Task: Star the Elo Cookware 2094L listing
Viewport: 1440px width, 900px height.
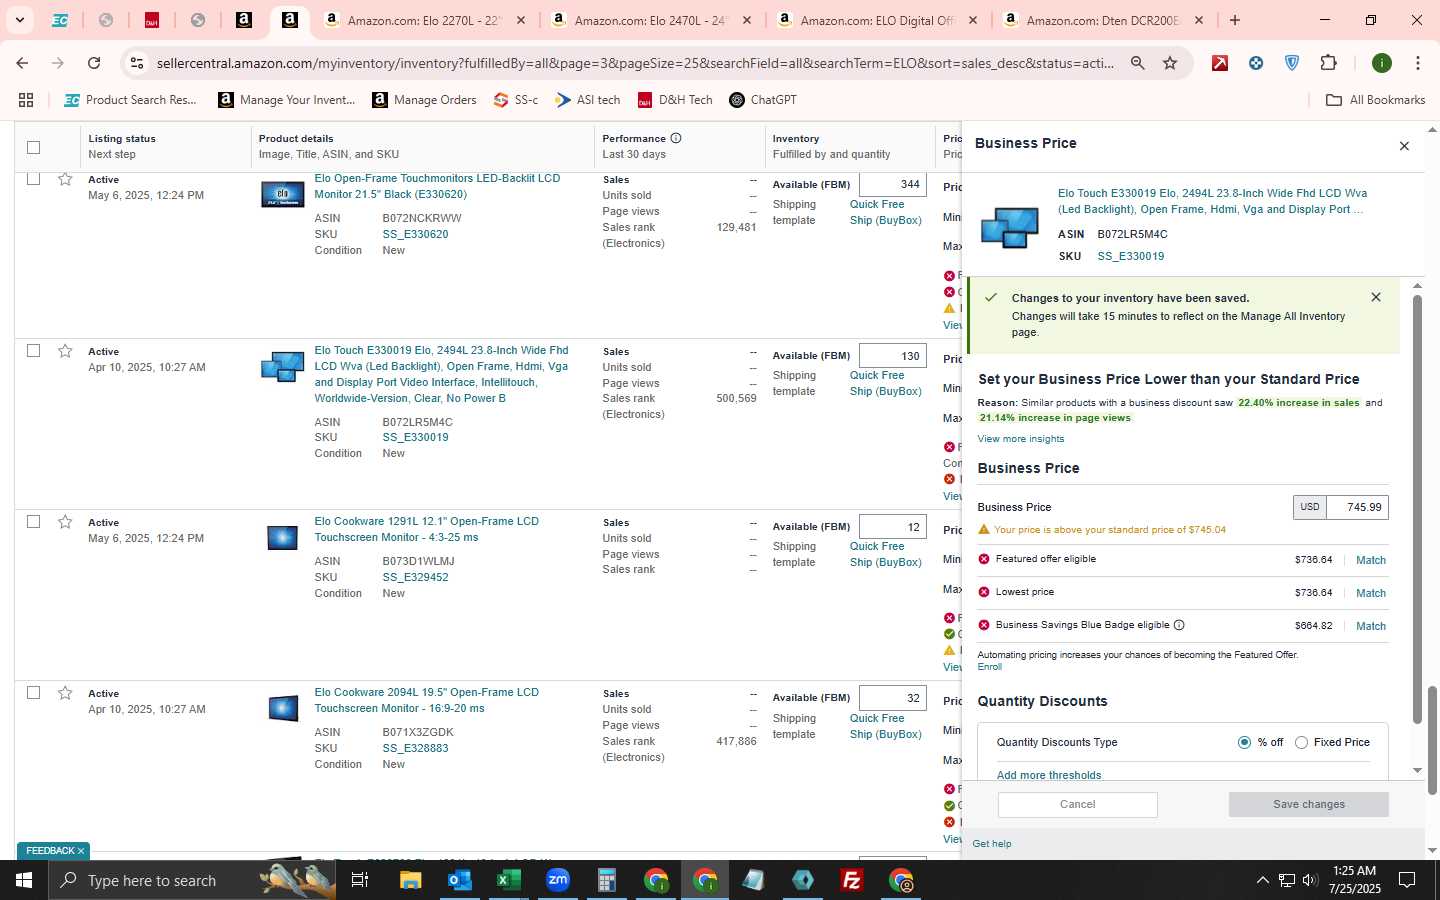Action: pos(65,693)
